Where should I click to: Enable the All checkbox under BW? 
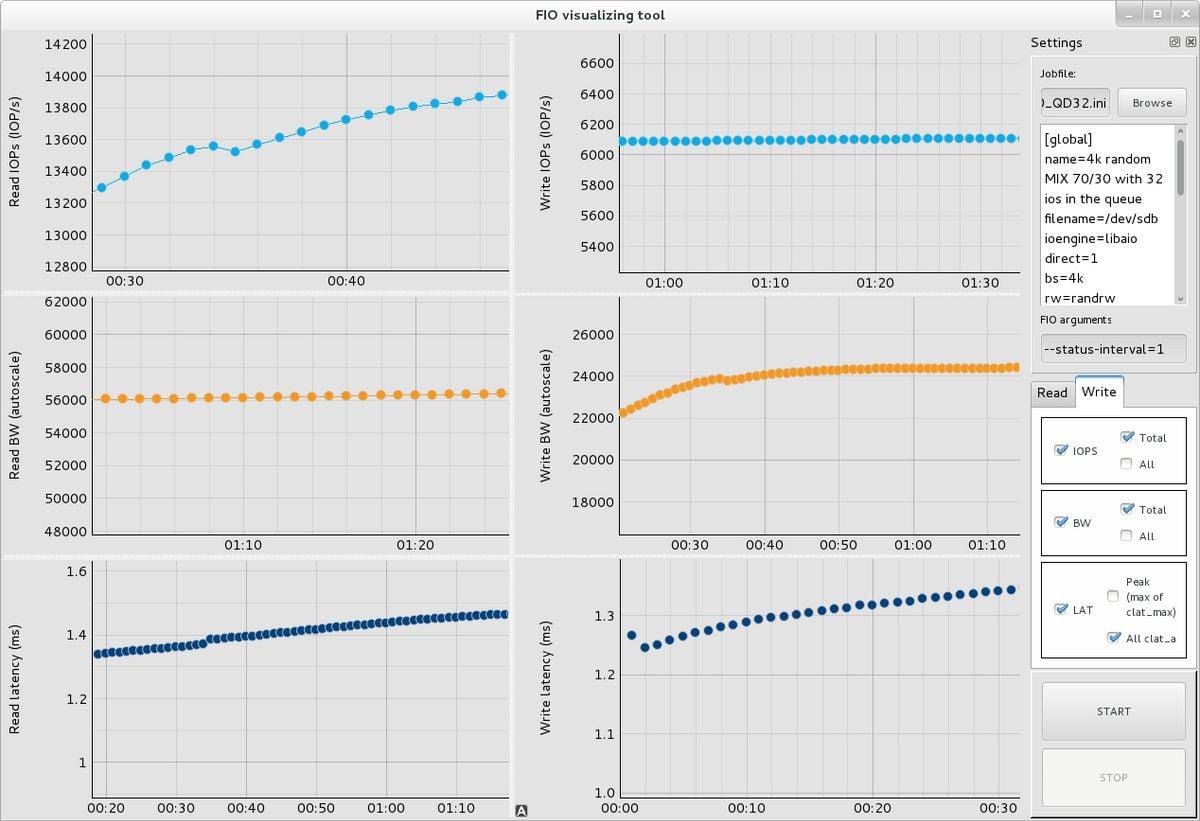coord(1127,535)
